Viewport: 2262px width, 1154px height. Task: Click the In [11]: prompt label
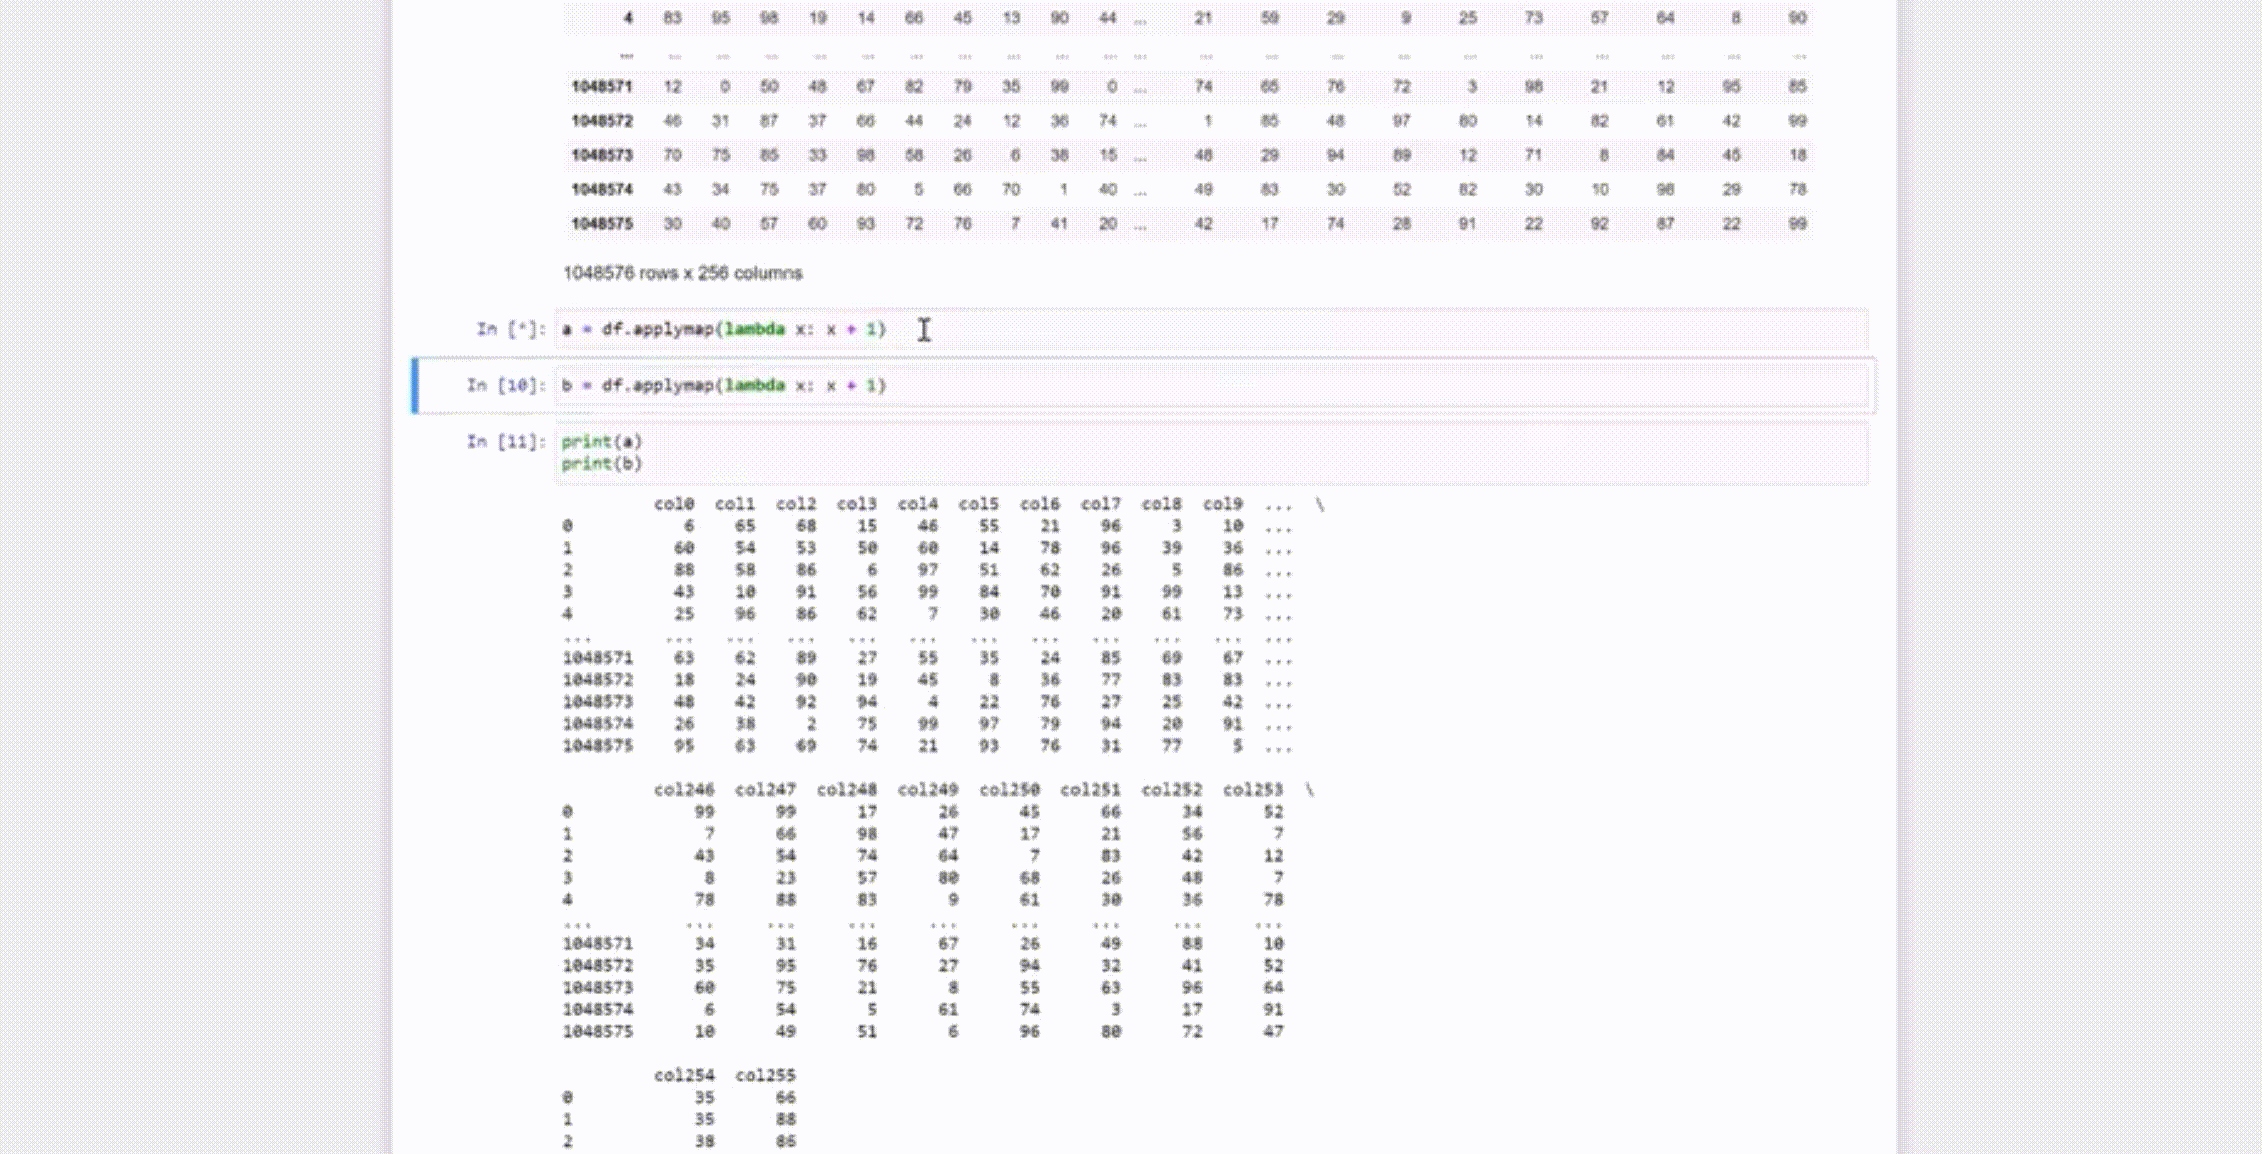coord(506,441)
